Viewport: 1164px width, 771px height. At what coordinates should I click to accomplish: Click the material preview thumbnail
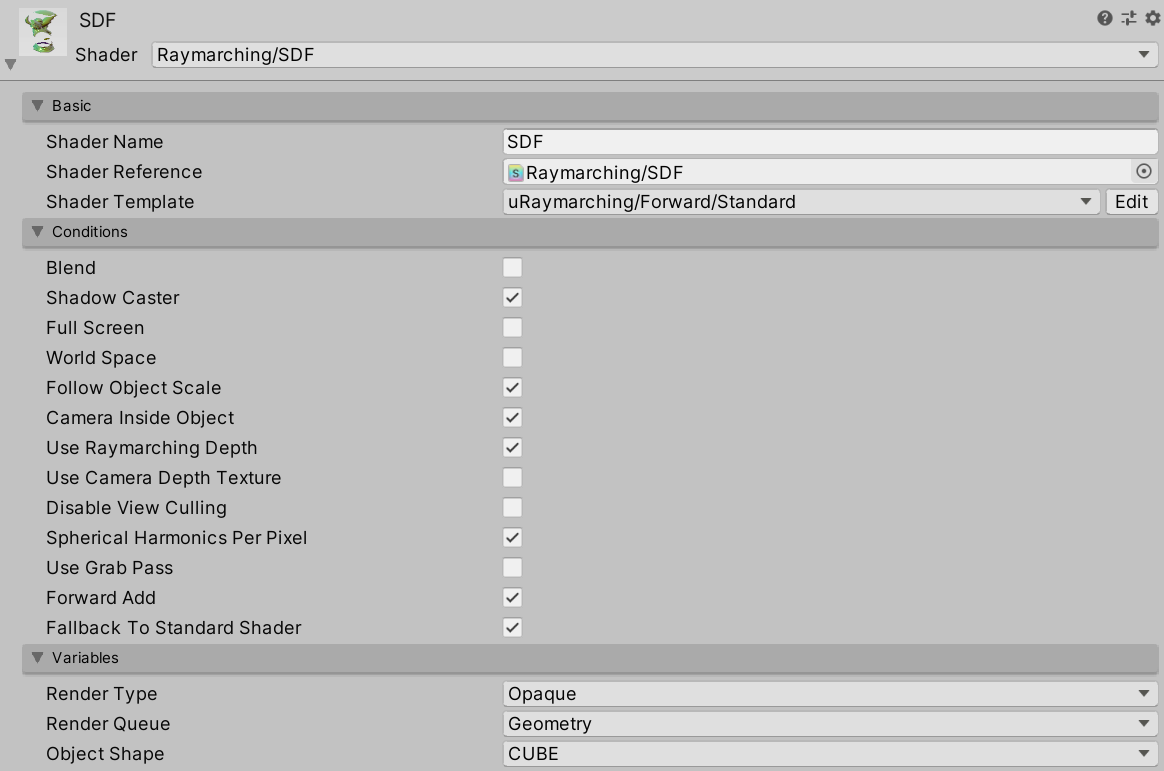[x=41, y=31]
